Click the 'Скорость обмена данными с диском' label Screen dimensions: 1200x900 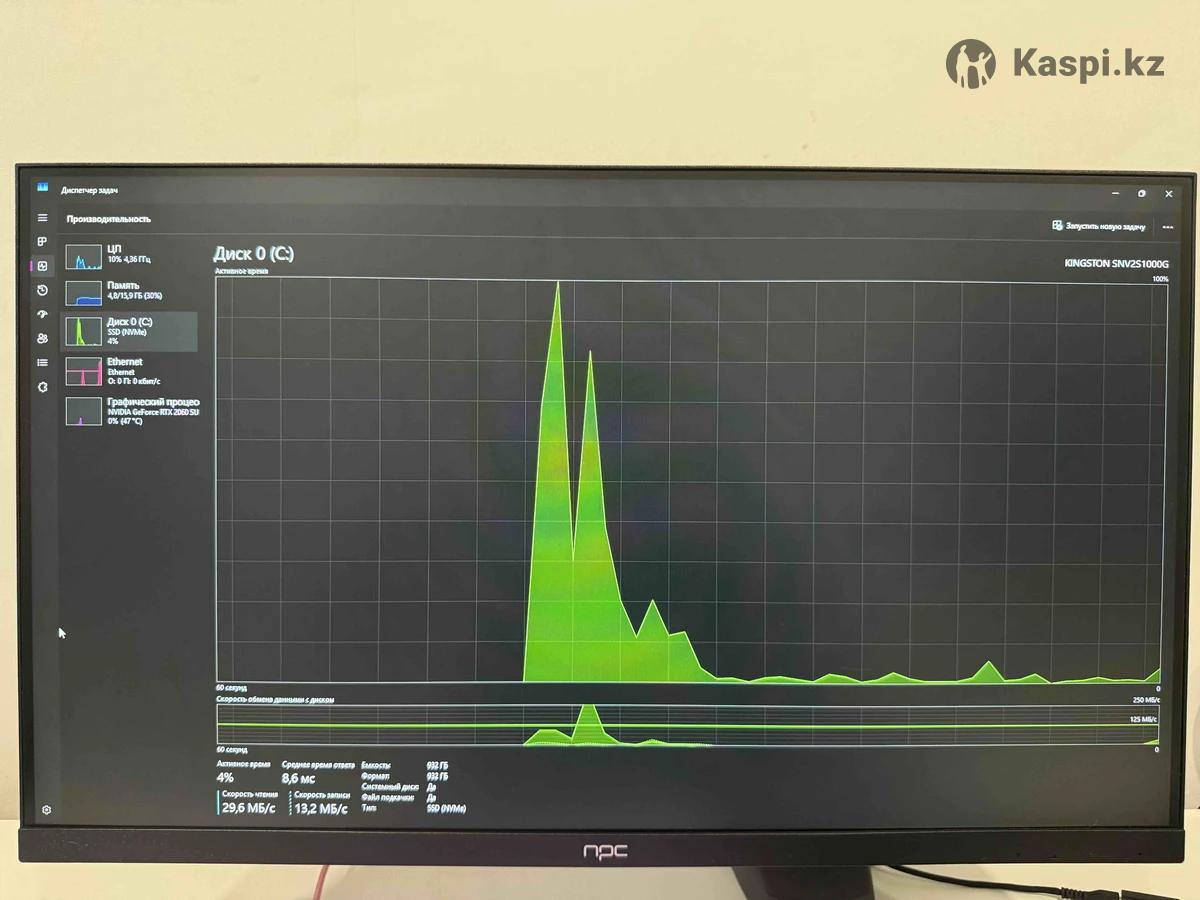275,700
